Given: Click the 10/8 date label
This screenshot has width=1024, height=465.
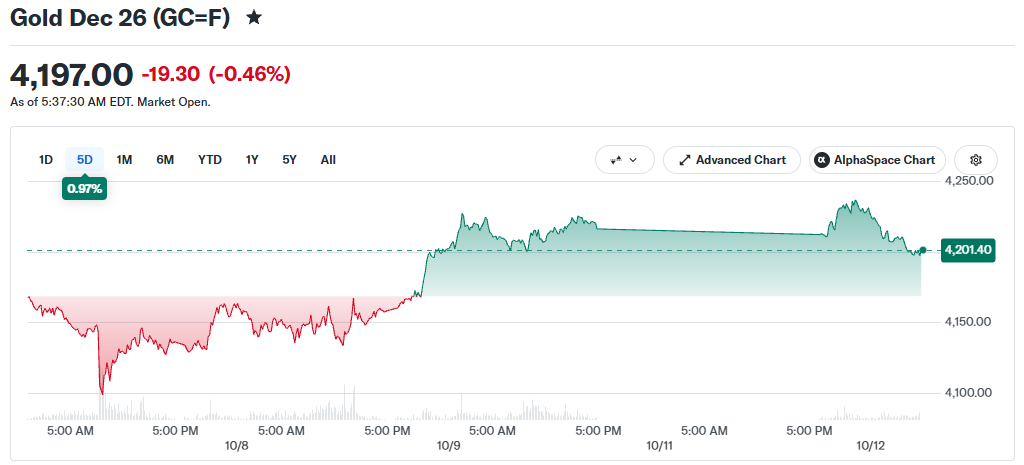Looking at the screenshot, I should 236,445.
